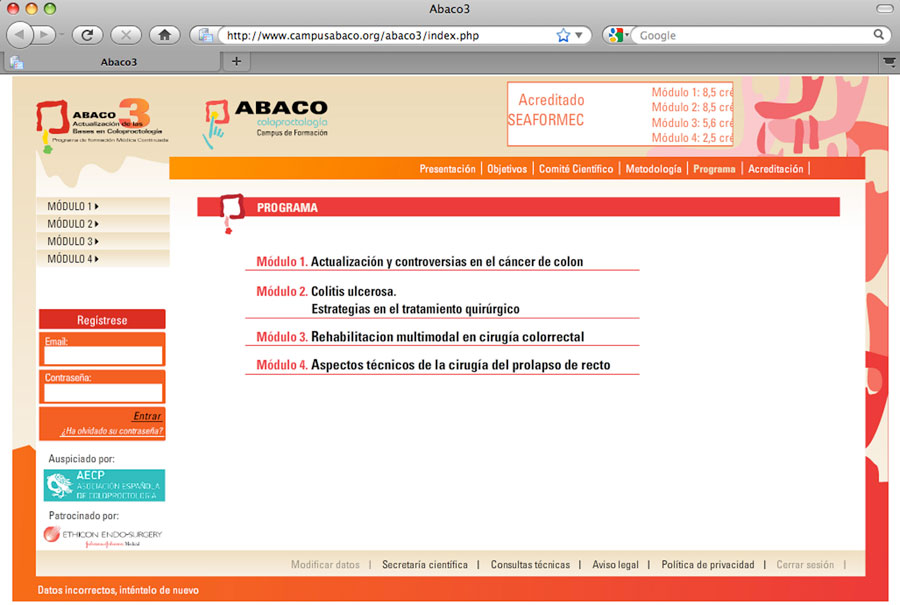Open the Metodología menu item
The image size is (900, 605).
click(653, 169)
